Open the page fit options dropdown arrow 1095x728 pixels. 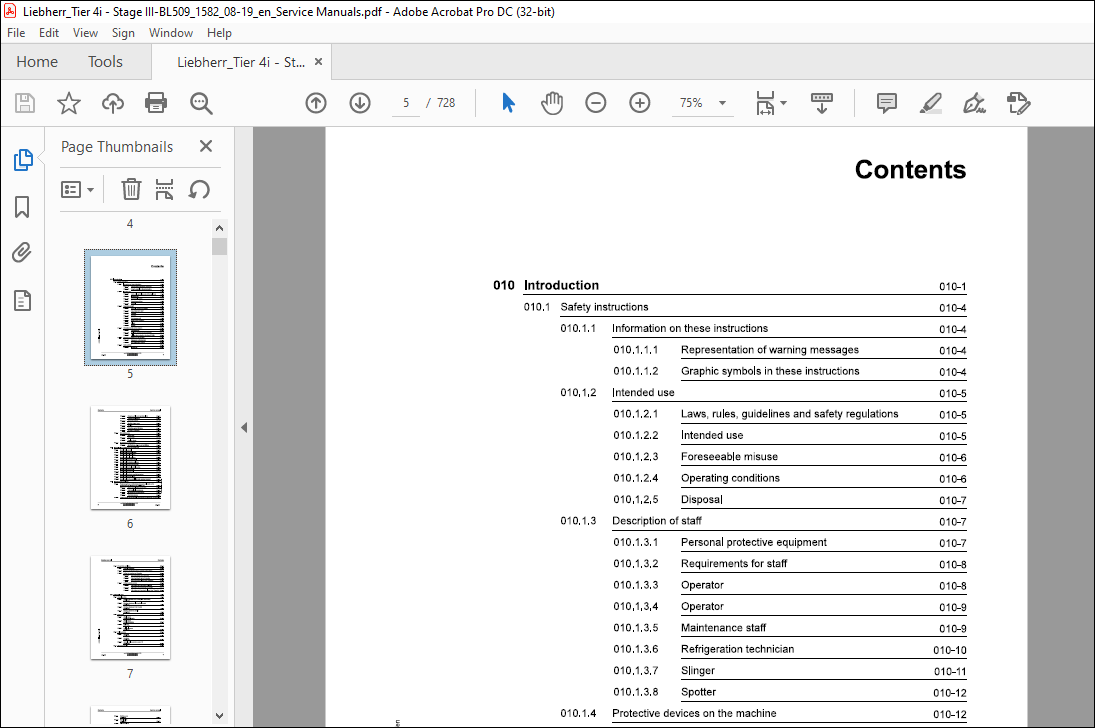tap(784, 103)
